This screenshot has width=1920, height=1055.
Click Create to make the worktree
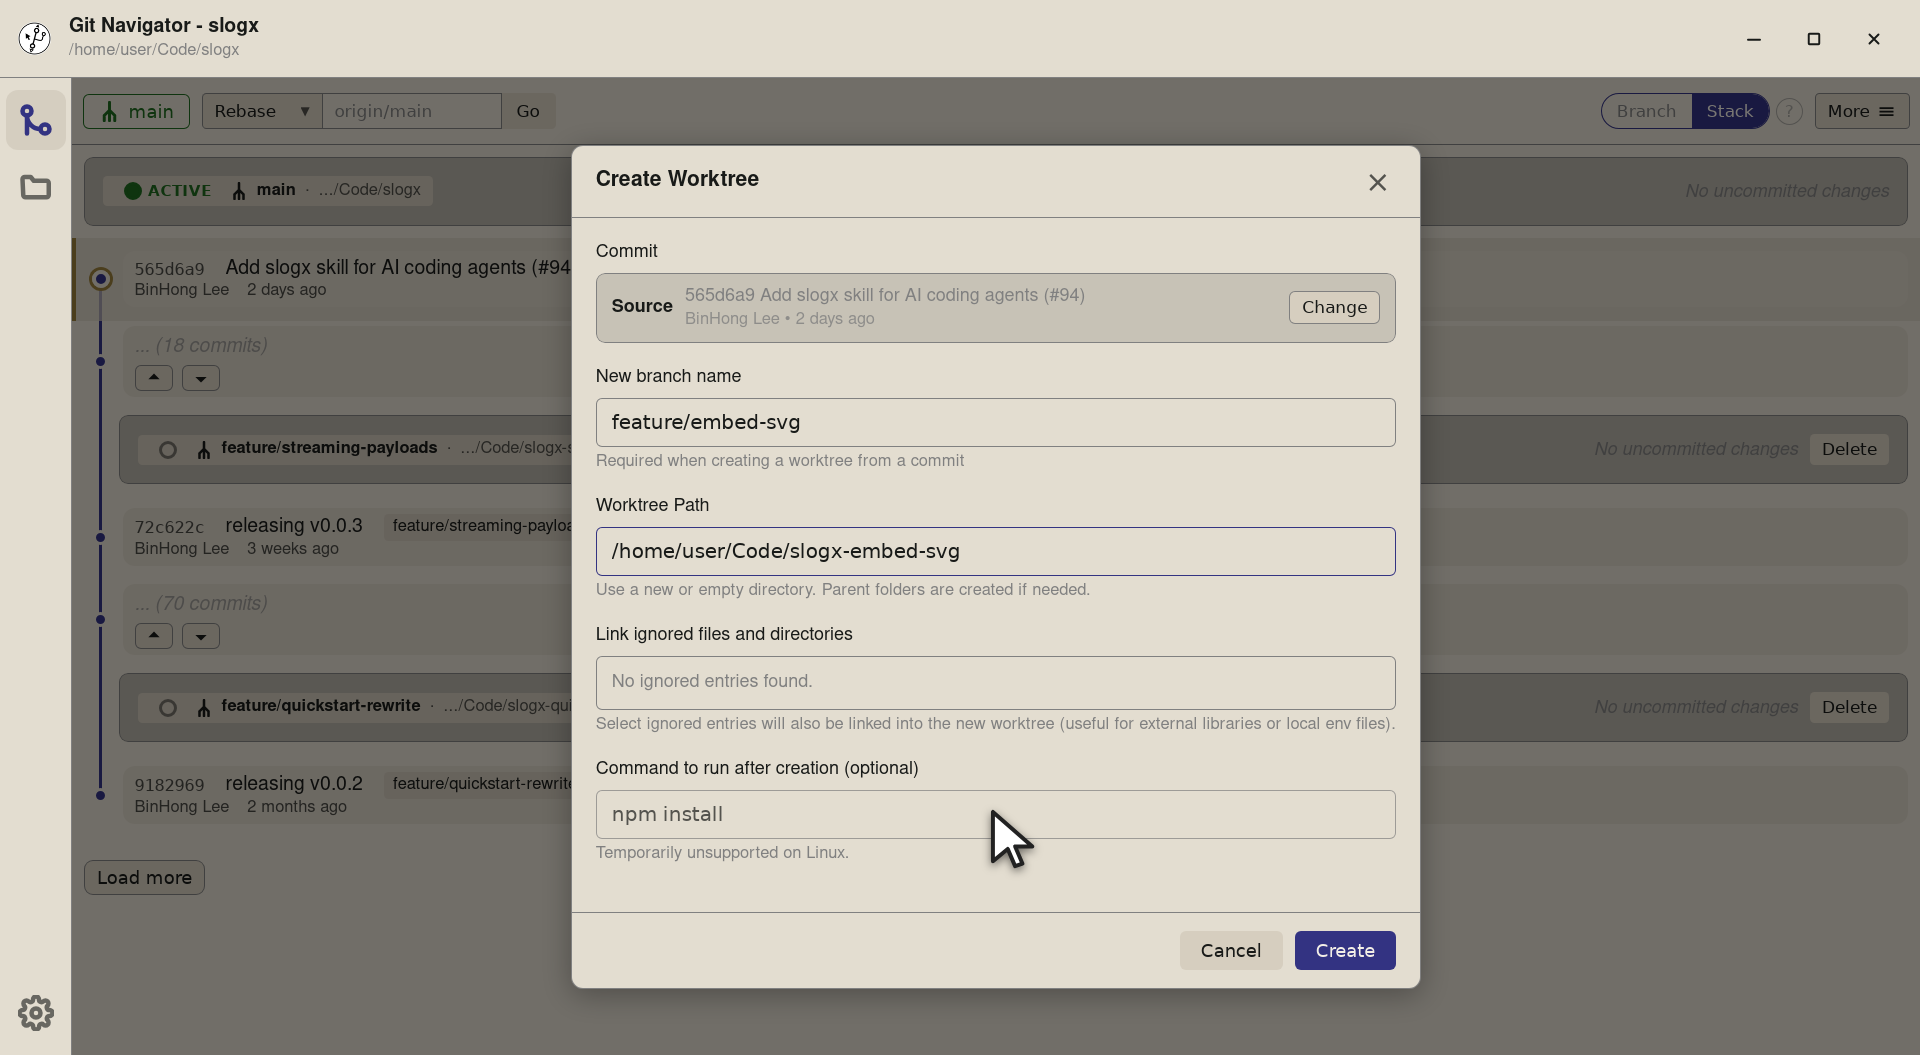point(1344,950)
